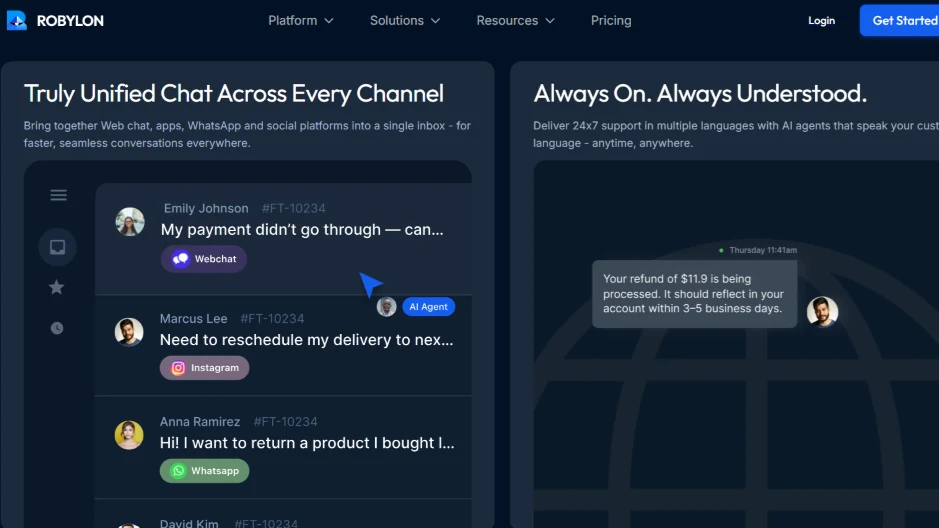Click Emily Johnson's avatar
This screenshot has width=939, height=528.
pos(130,221)
